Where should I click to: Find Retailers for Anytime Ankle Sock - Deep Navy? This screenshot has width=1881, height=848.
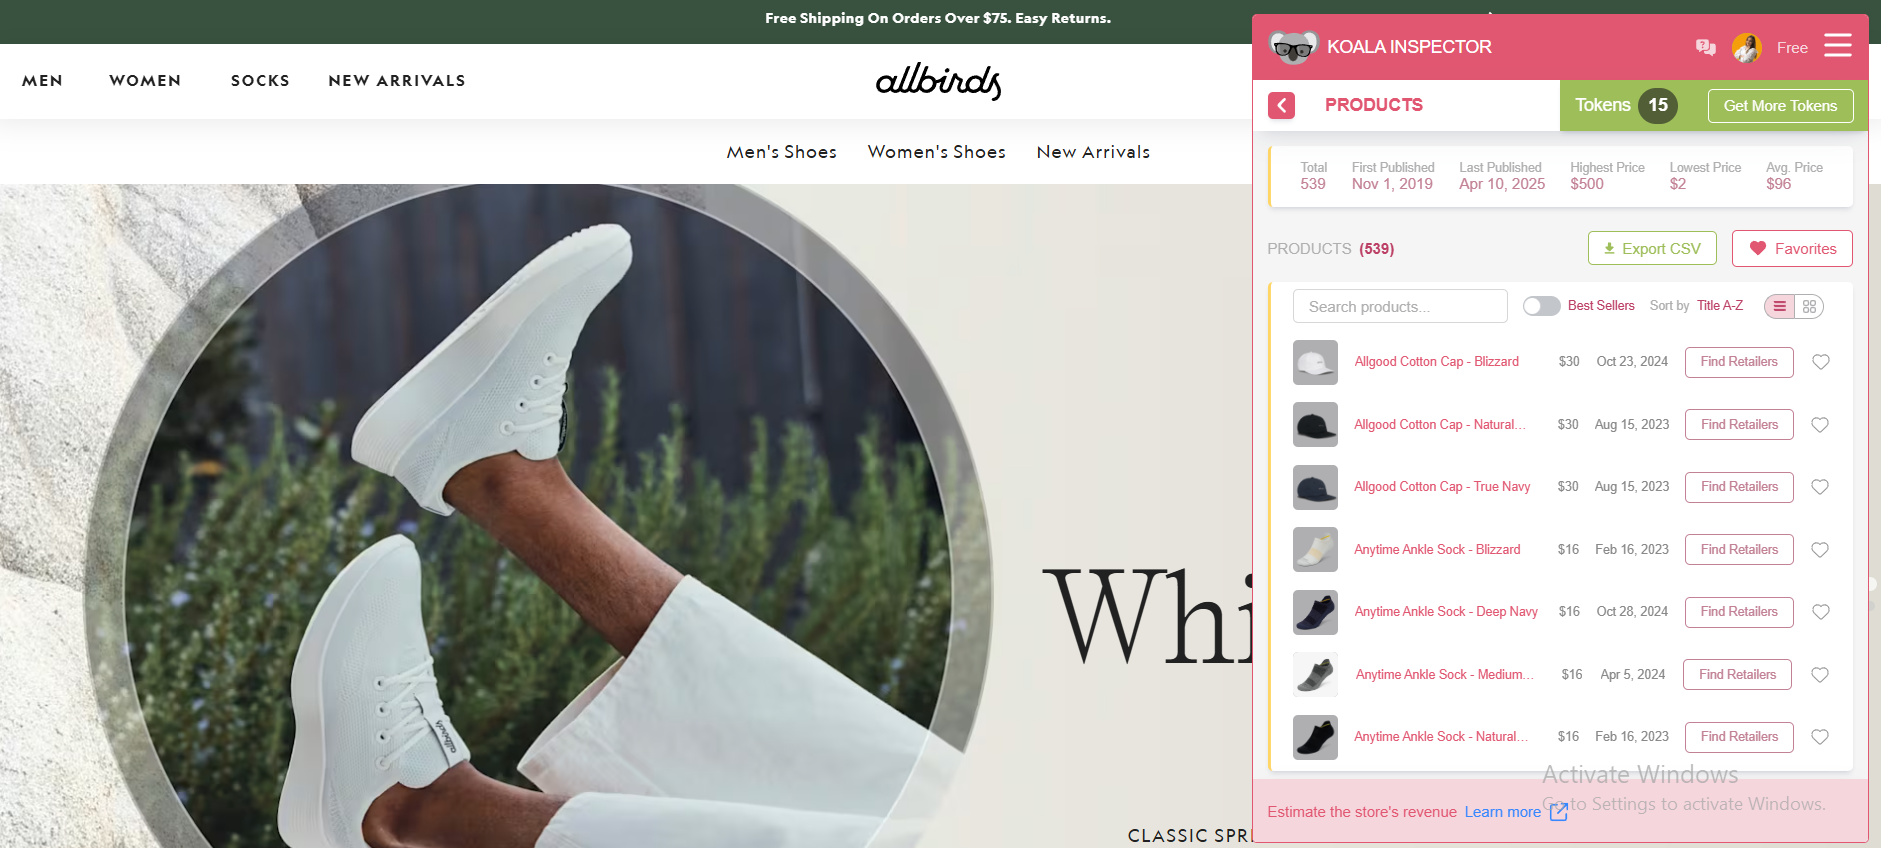(1739, 612)
